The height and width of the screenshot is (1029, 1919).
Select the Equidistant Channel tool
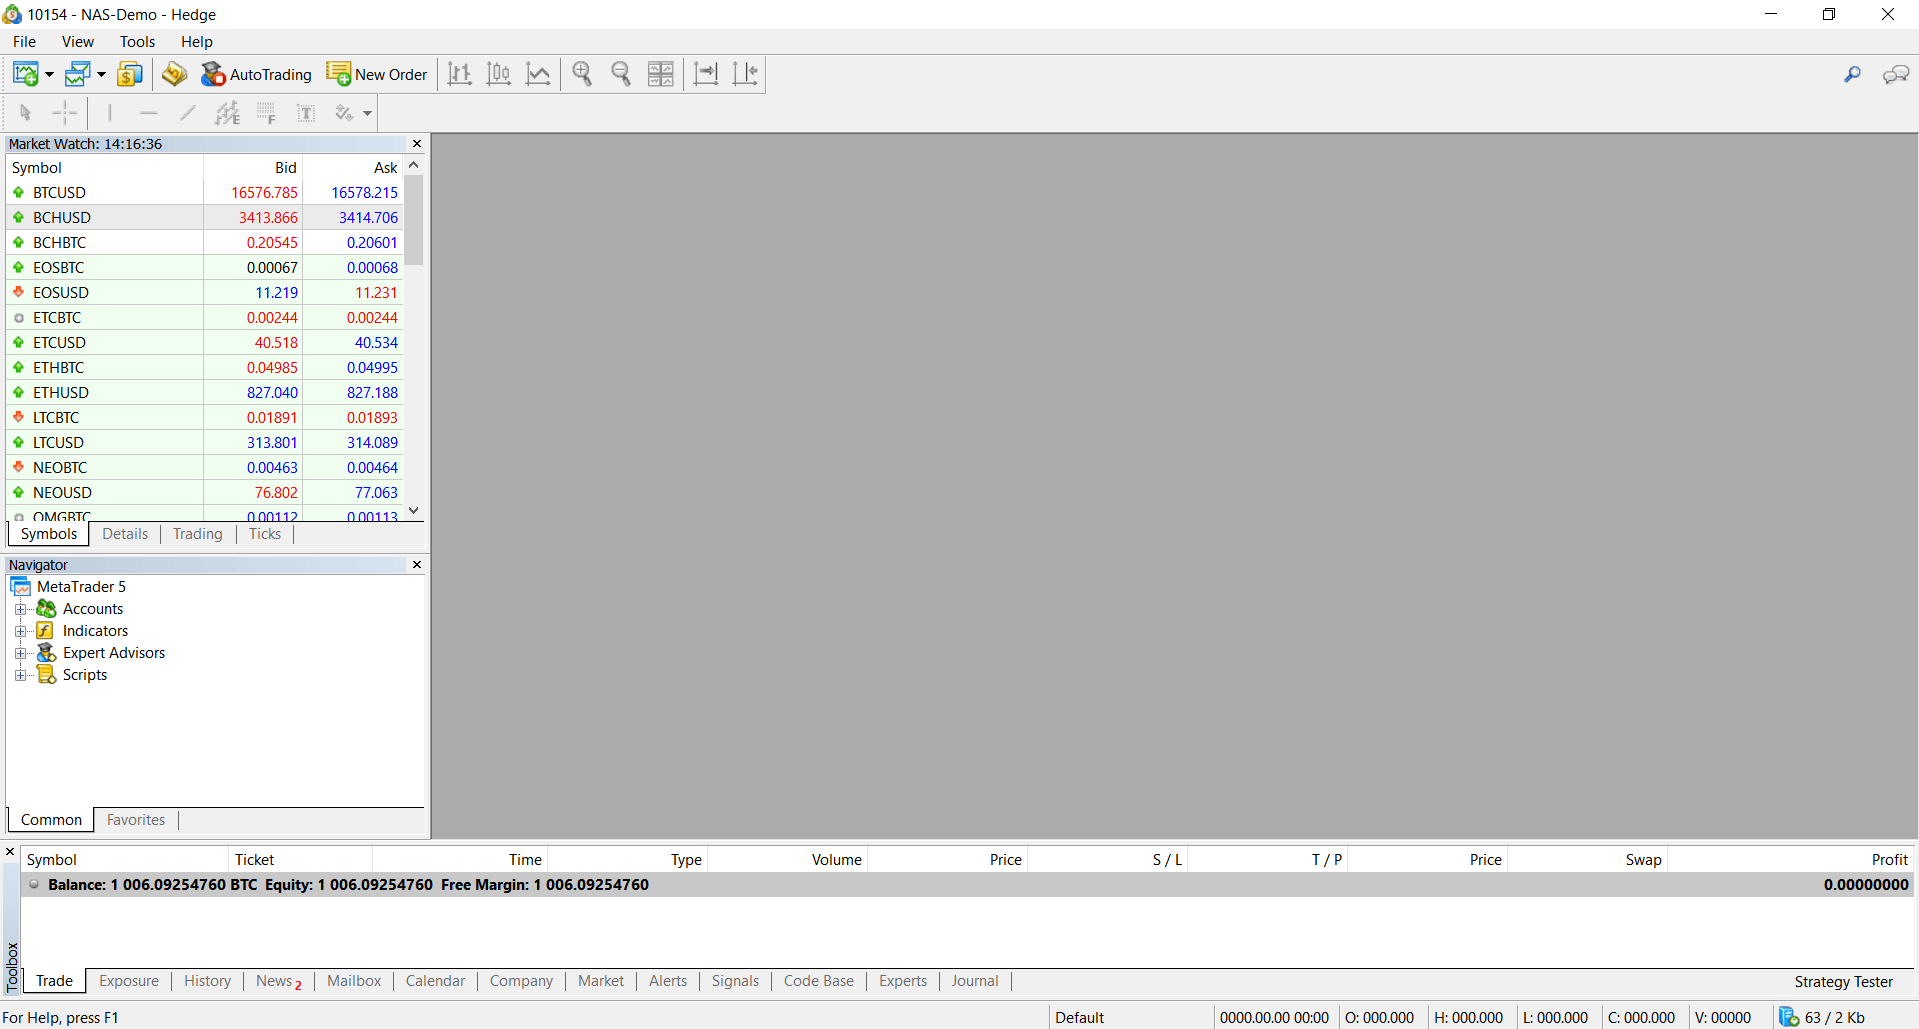(228, 113)
